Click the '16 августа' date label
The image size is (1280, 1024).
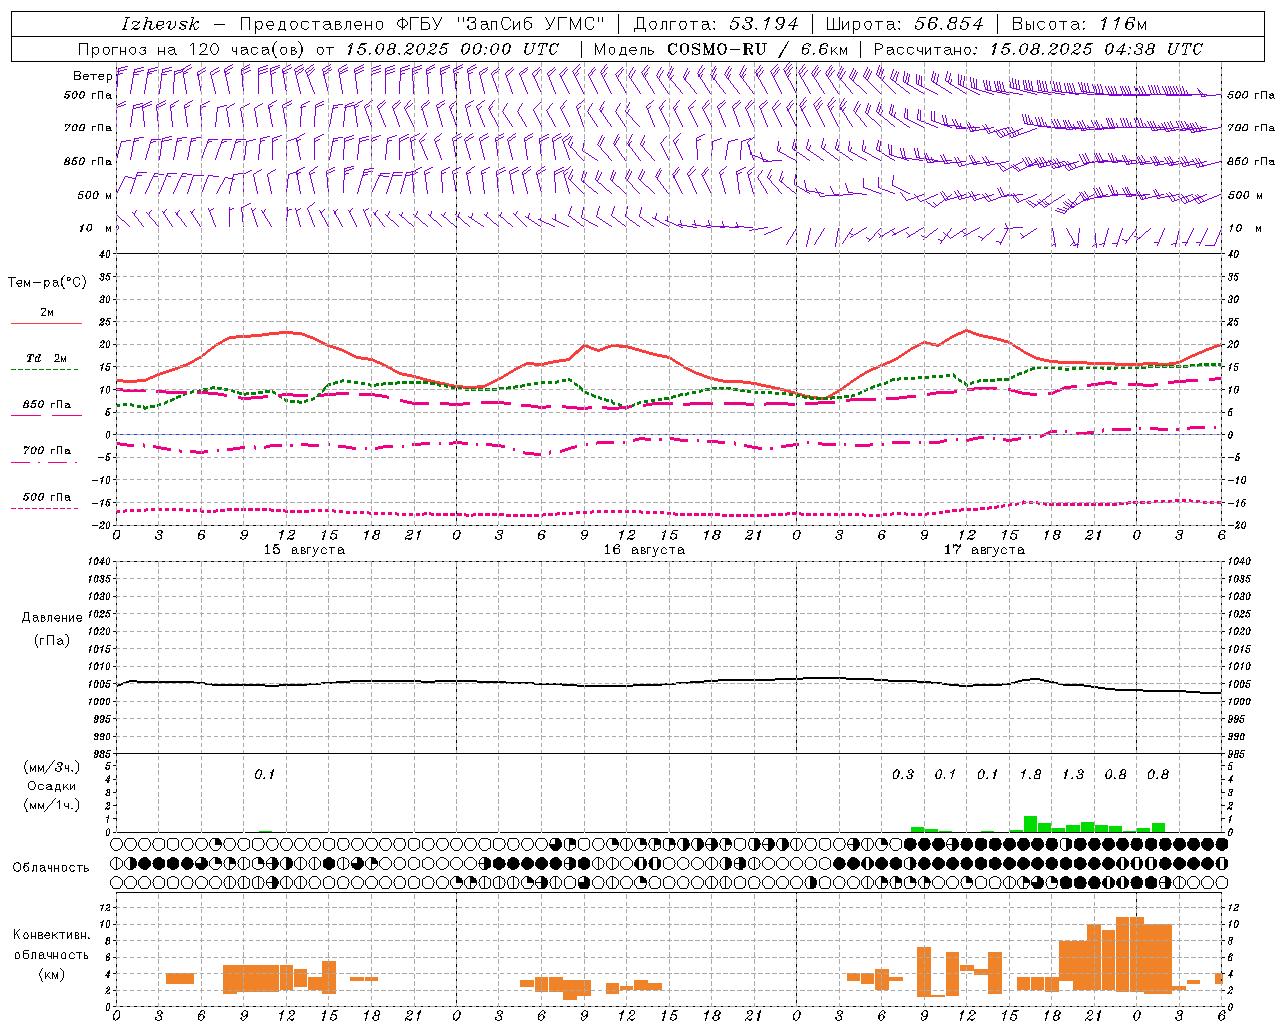click(x=644, y=550)
